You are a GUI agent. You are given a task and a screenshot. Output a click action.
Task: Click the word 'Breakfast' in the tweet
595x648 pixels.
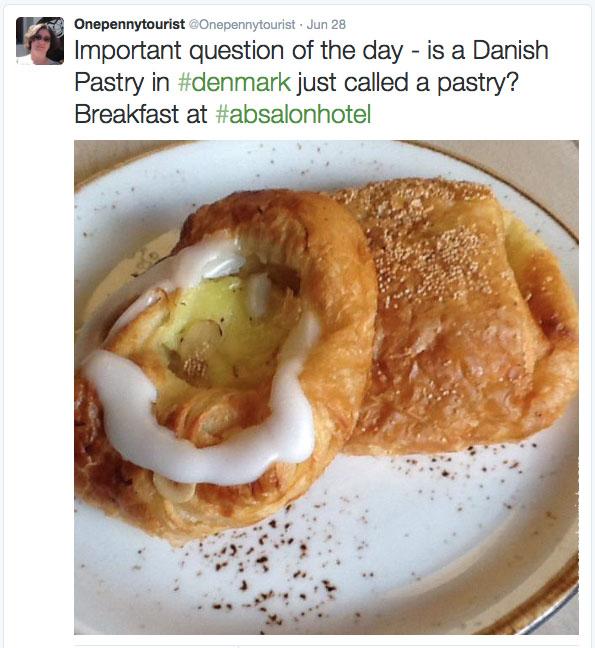[x=127, y=114]
